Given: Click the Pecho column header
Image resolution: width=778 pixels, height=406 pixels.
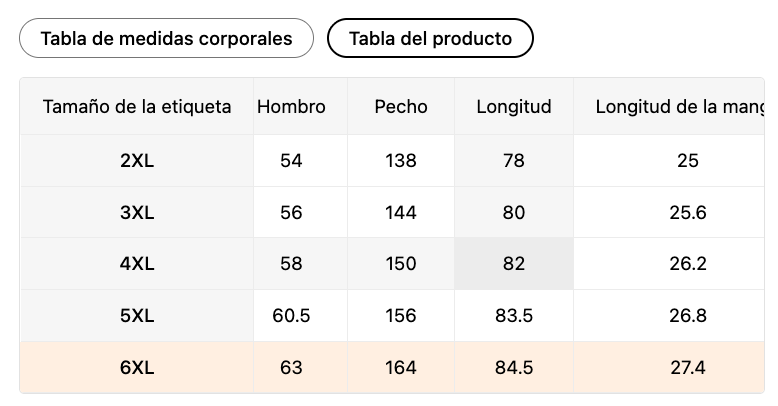Looking at the screenshot, I should (x=401, y=106).
